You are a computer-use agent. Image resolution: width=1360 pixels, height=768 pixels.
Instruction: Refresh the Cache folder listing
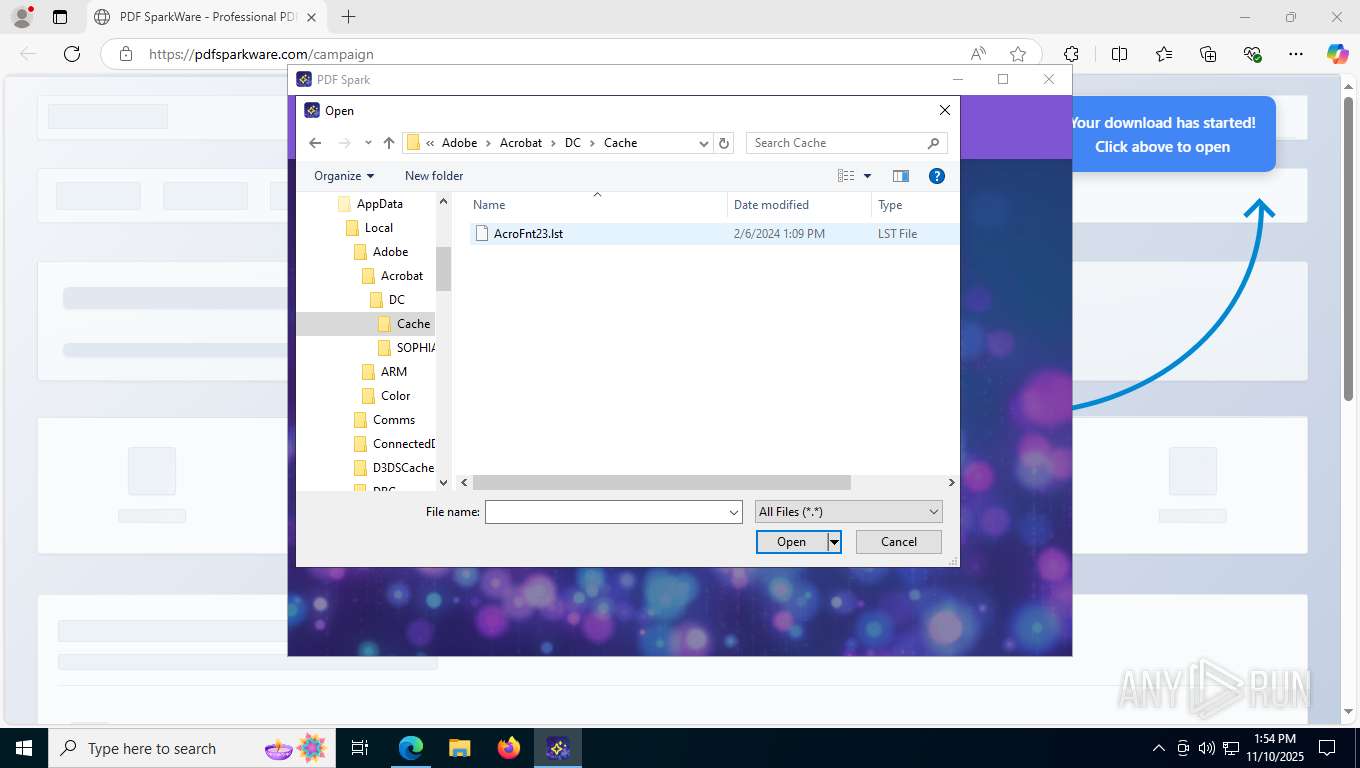[x=725, y=143]
